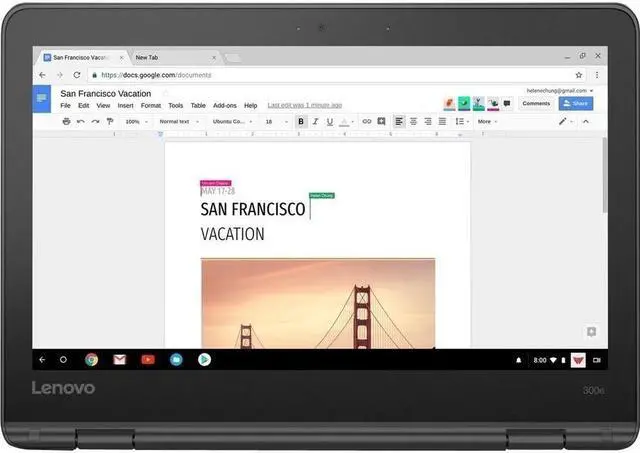
Task: Open the helenechung@gmail.com account dropdown
Action: 560,91
